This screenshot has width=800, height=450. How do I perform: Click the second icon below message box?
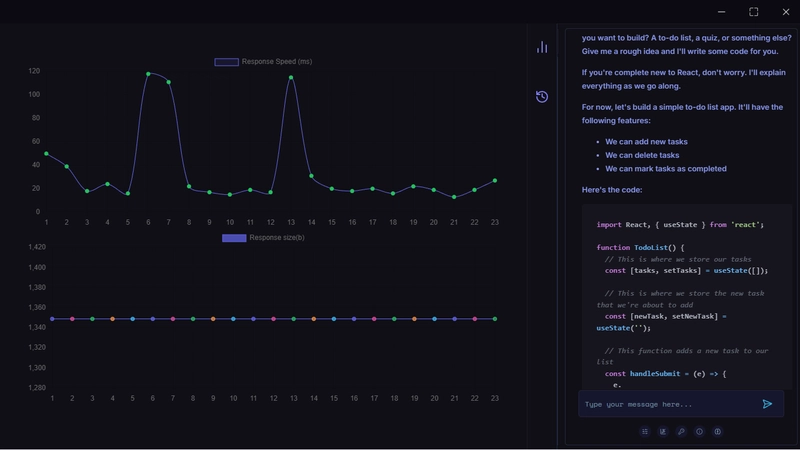pos(663,432)
